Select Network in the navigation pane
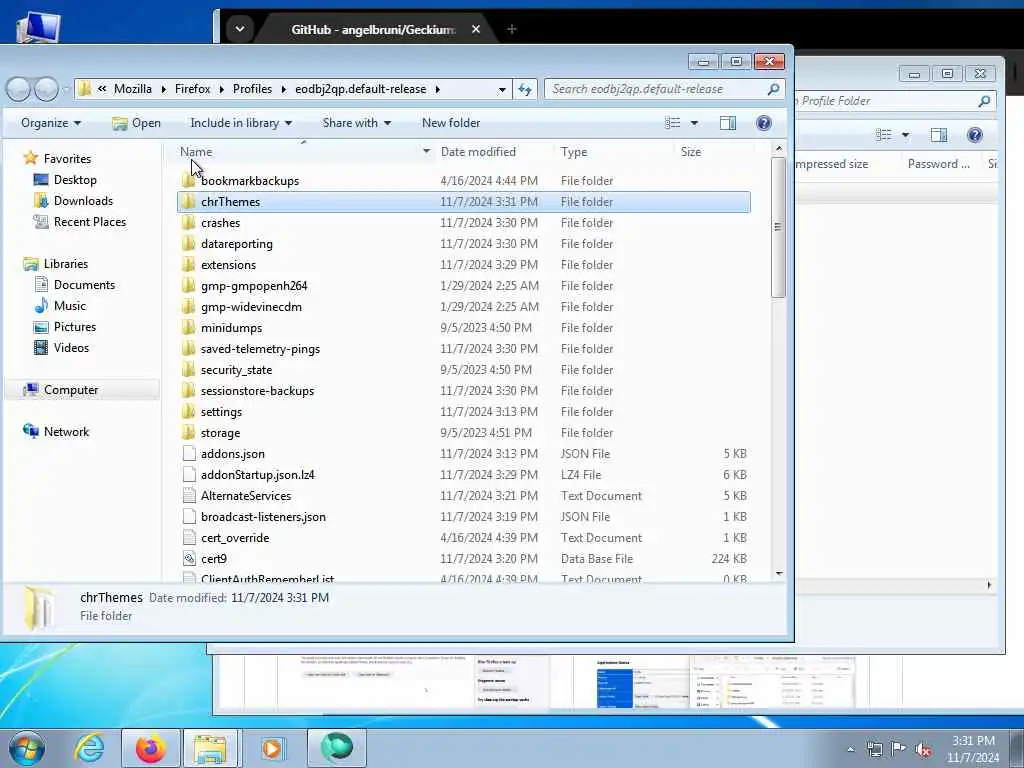Image resolution: width=1024 pixels, height=768 pixels. tap(66, 432)
